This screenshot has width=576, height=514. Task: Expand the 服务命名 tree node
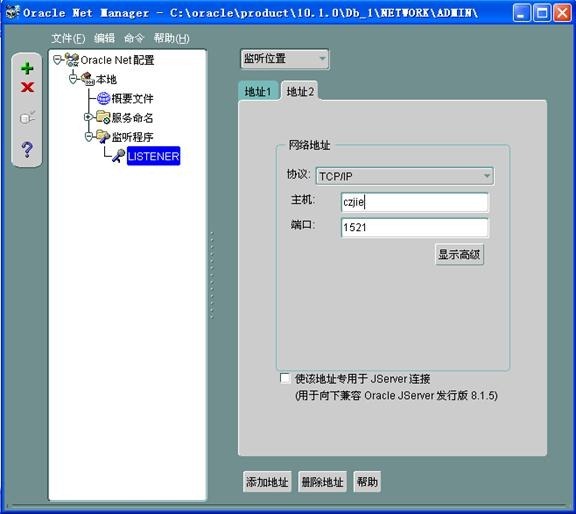88,117
